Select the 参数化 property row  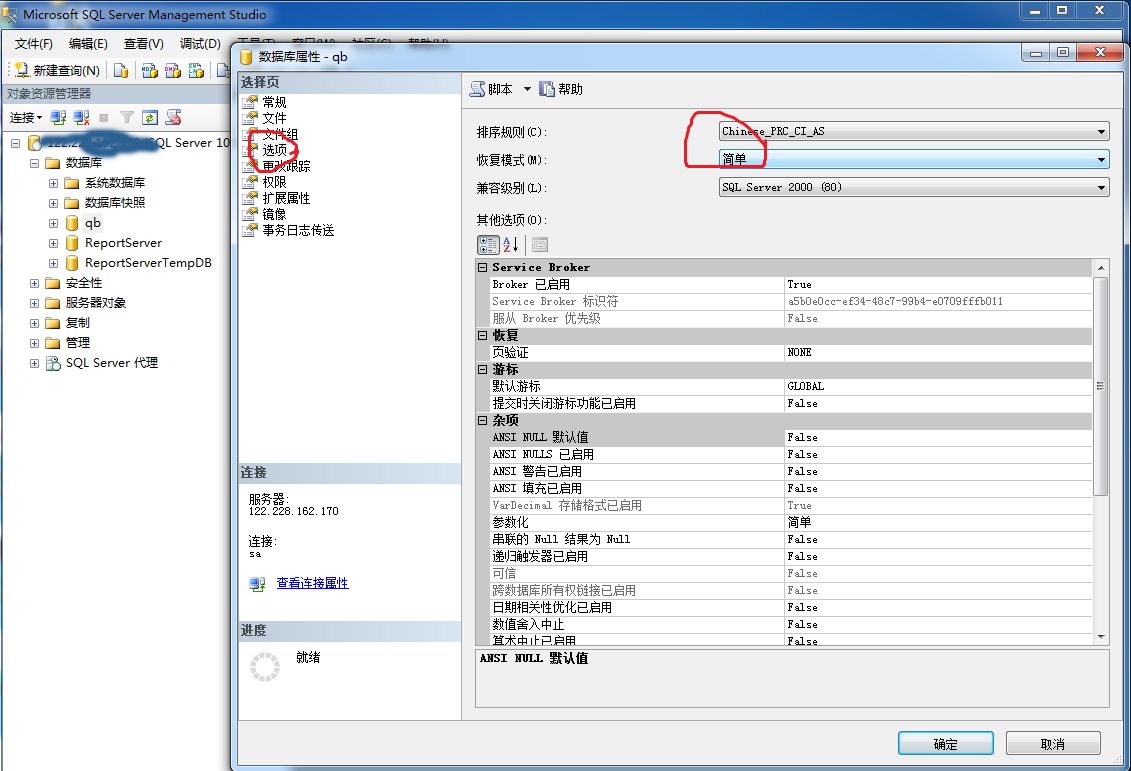pyautogui.click(x=791, y=522)
